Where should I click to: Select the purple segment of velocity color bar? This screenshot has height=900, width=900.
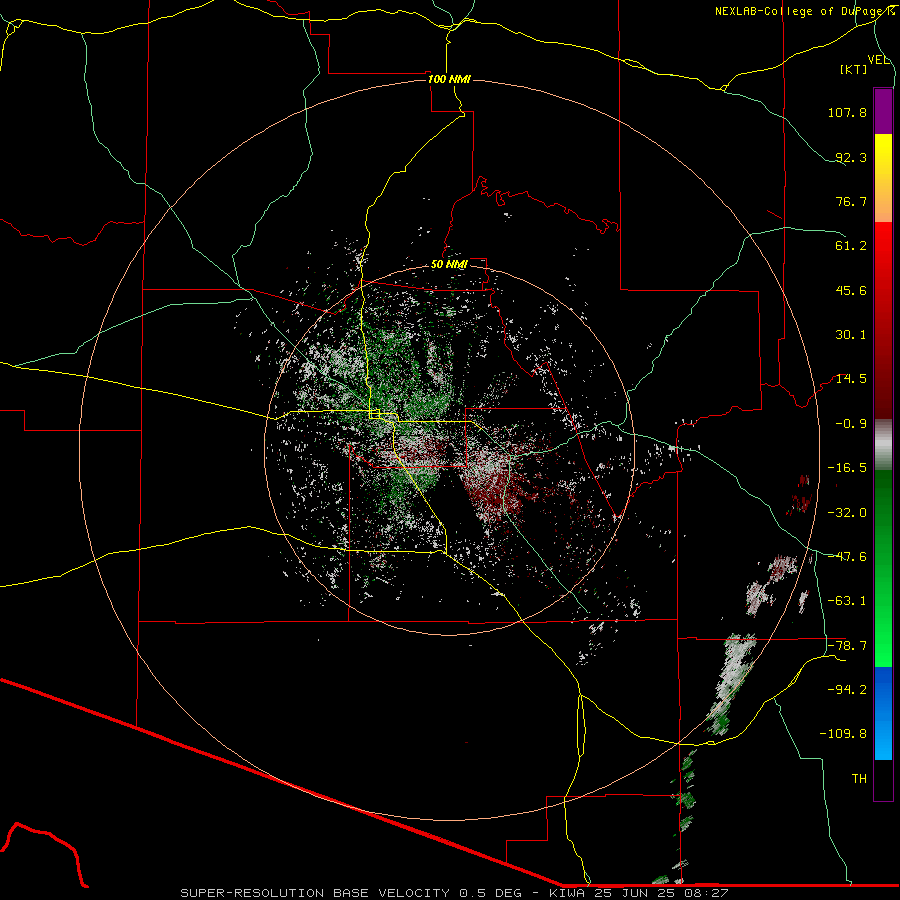[x=883, y=112]
